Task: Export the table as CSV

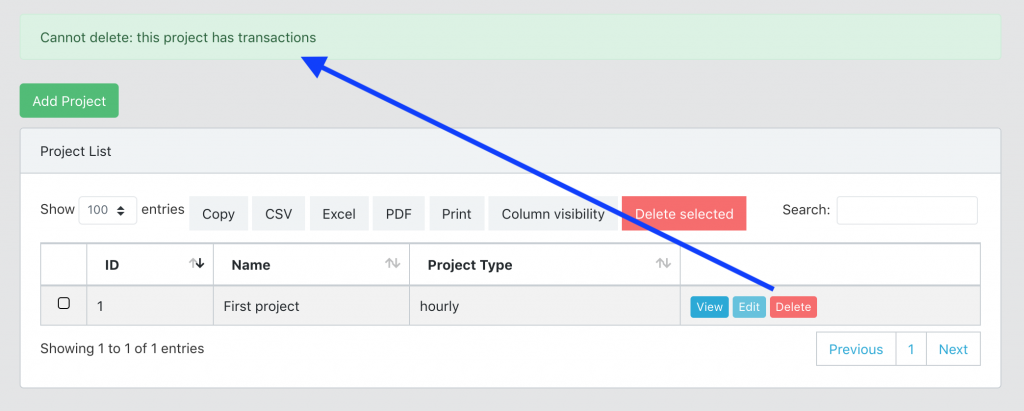Action: click(x=278, y=214)
